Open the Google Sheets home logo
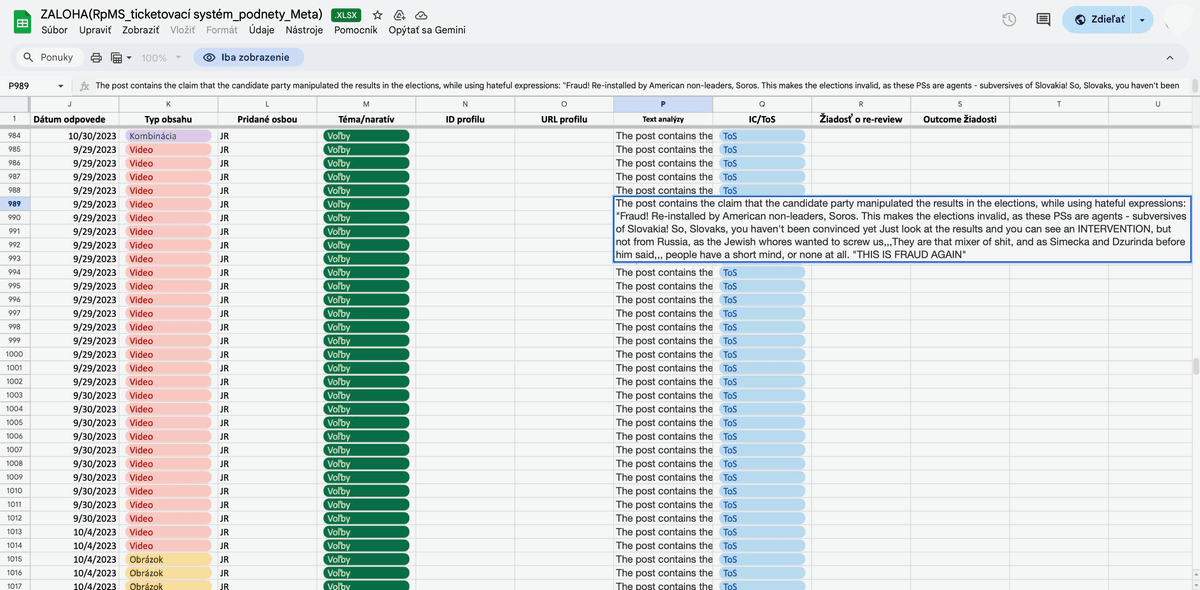Viewport: 1200px width, 590px height. (x=21, y=20)
